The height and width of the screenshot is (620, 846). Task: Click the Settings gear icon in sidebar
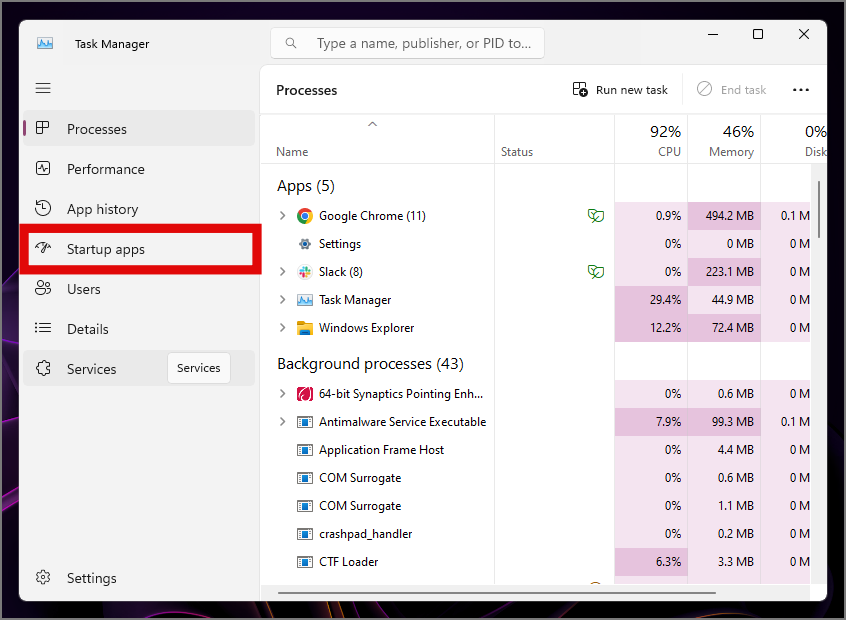tap(43, 577)
